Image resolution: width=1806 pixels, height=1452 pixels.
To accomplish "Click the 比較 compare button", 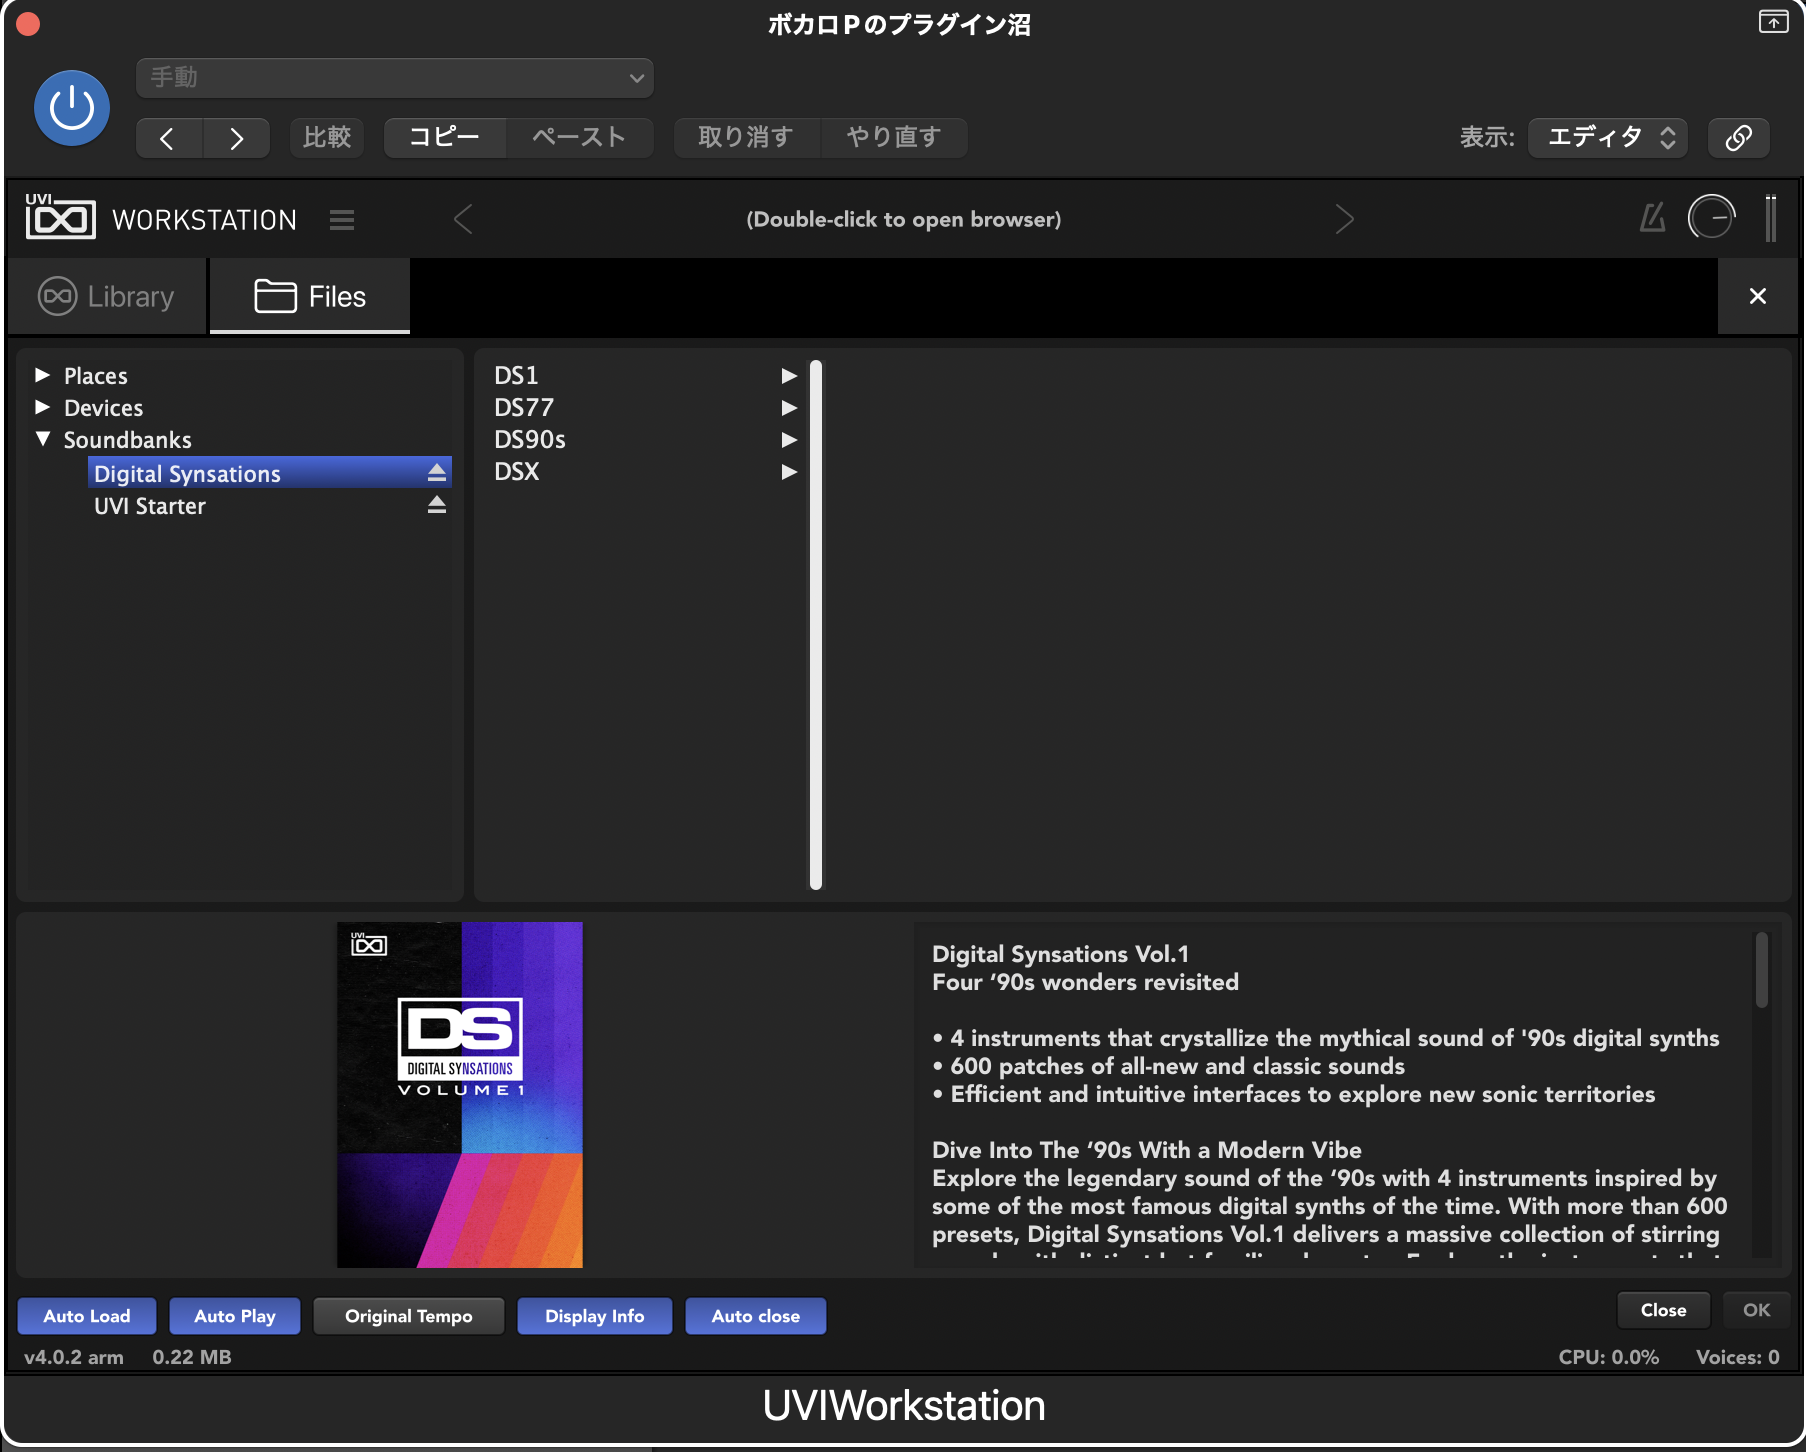I will click(327, 137).
